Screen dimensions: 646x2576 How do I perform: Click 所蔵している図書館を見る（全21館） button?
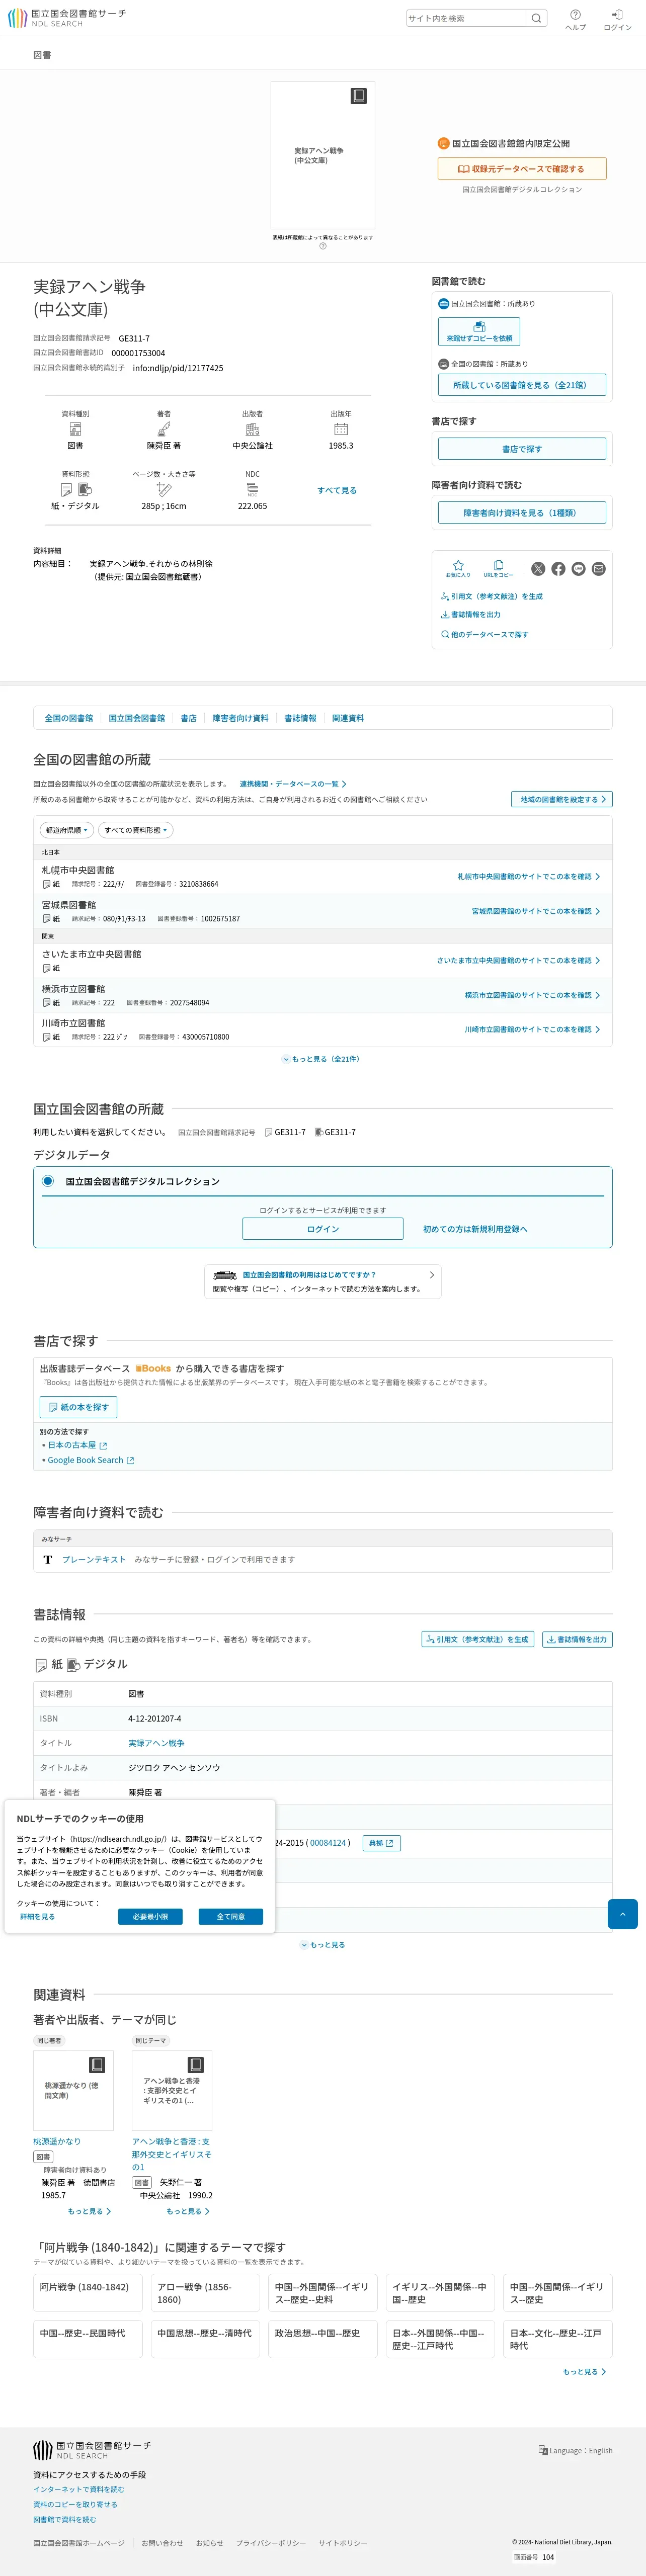pyautogui.click(x=522, y=385)
